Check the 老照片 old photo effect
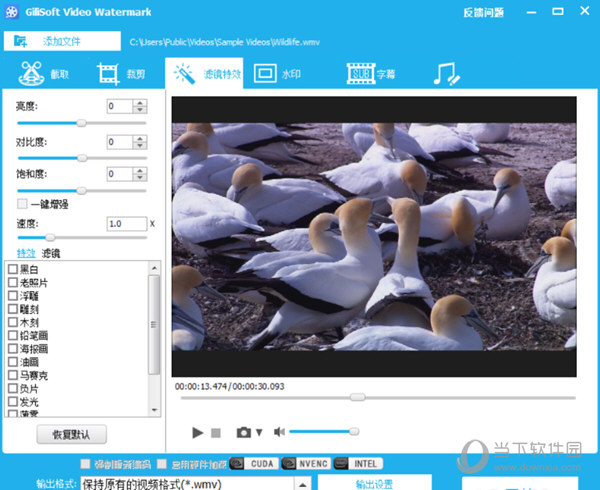 (x=13, y=282)
